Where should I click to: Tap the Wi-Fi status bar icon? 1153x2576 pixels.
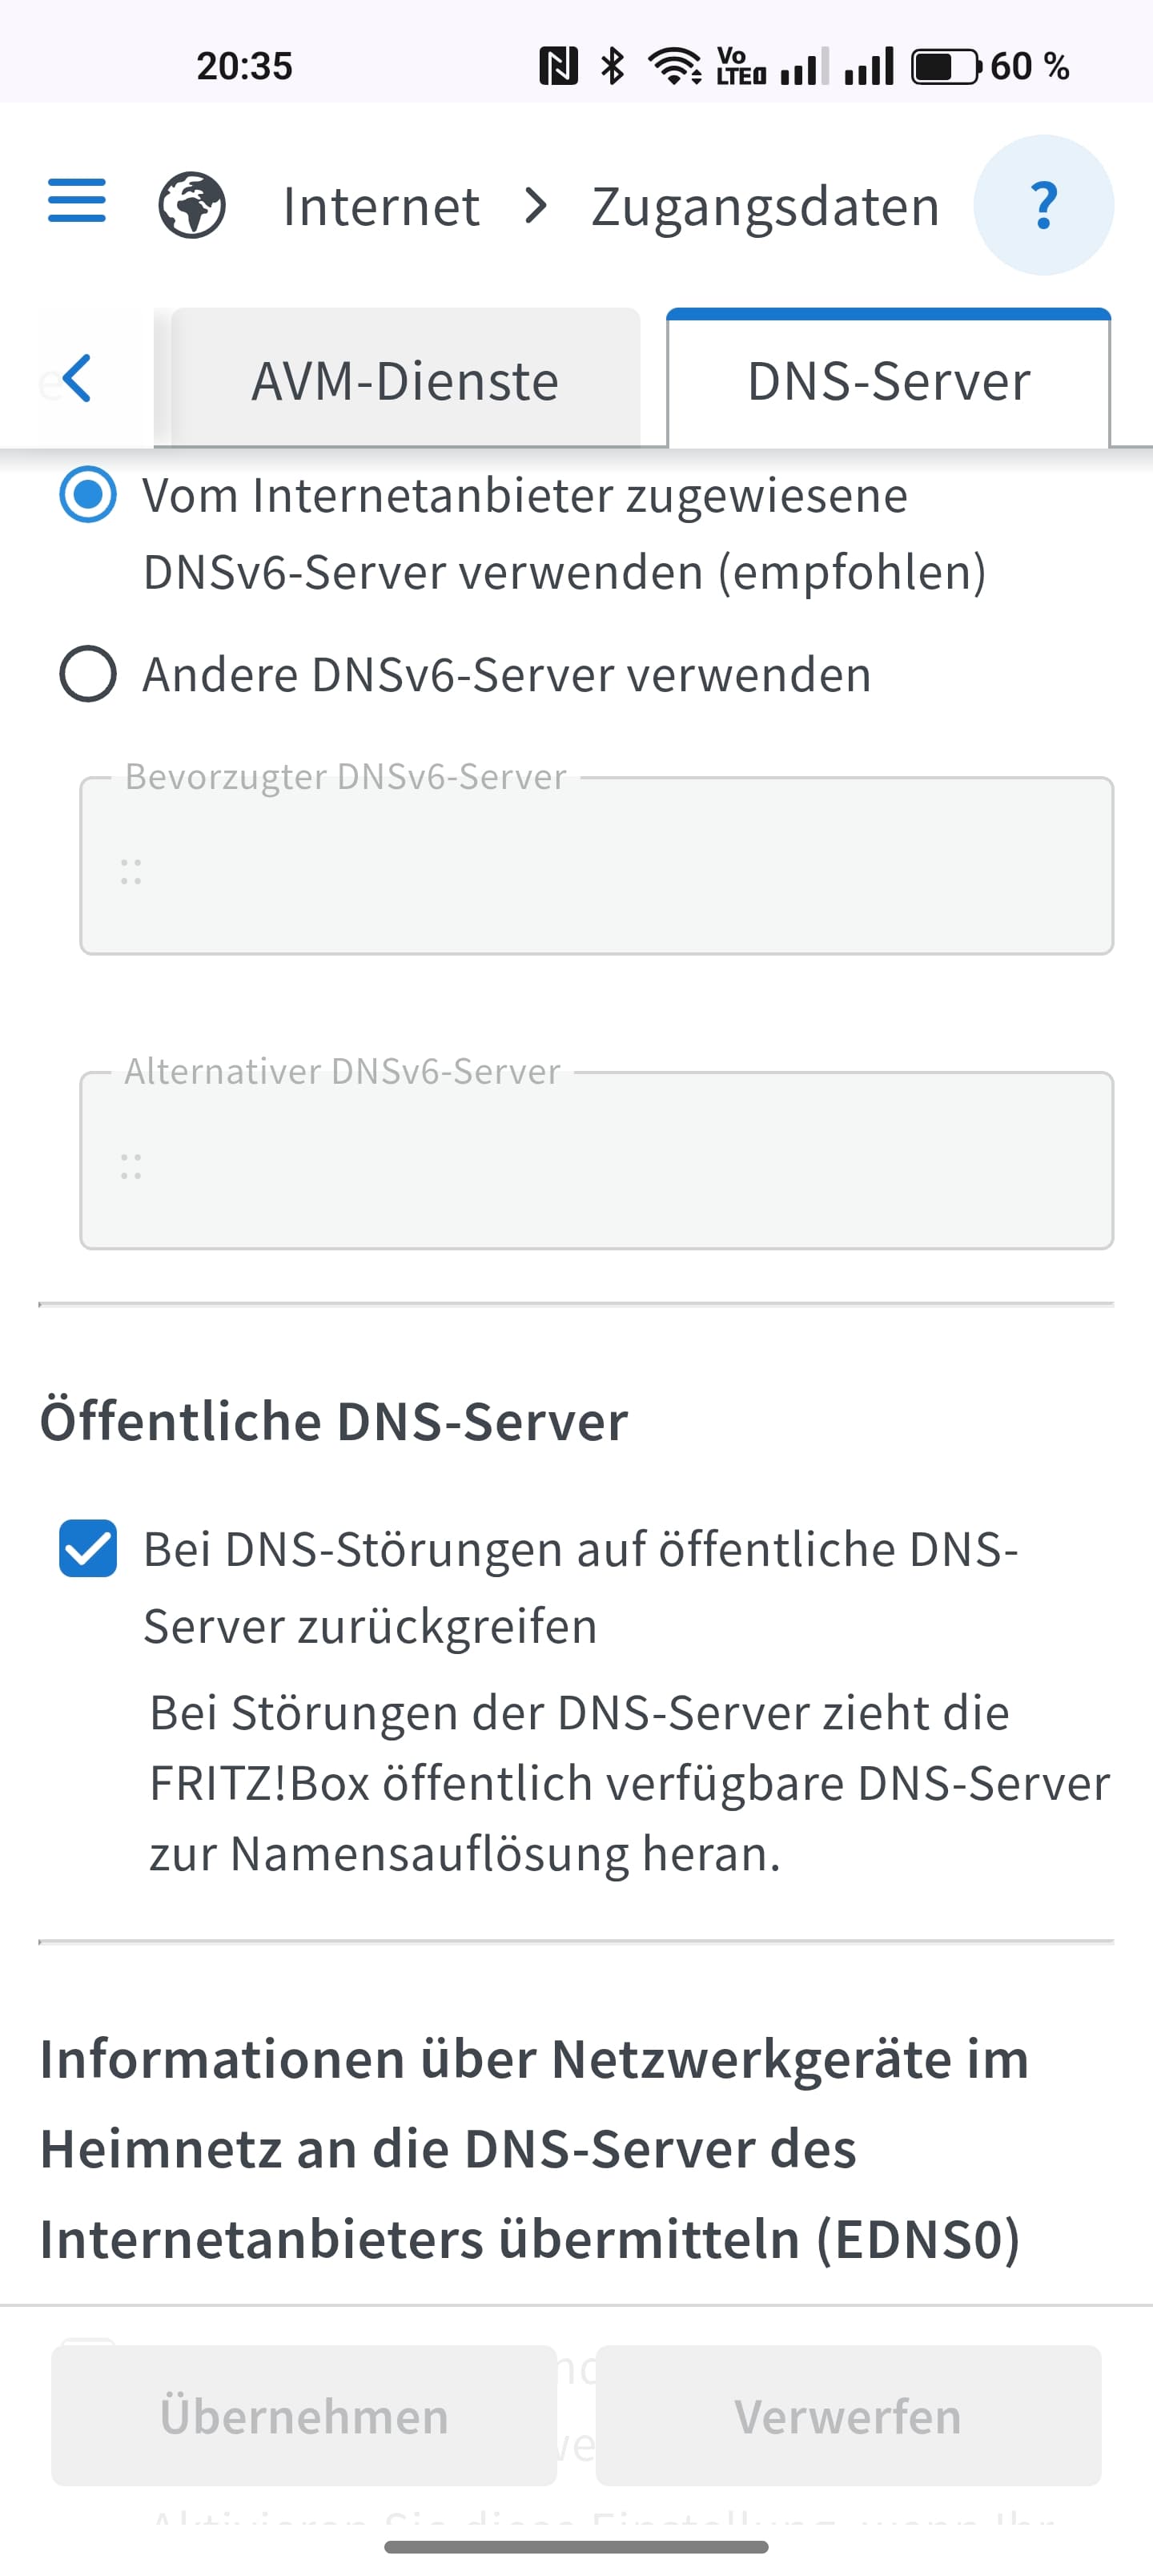pos(675,66)
